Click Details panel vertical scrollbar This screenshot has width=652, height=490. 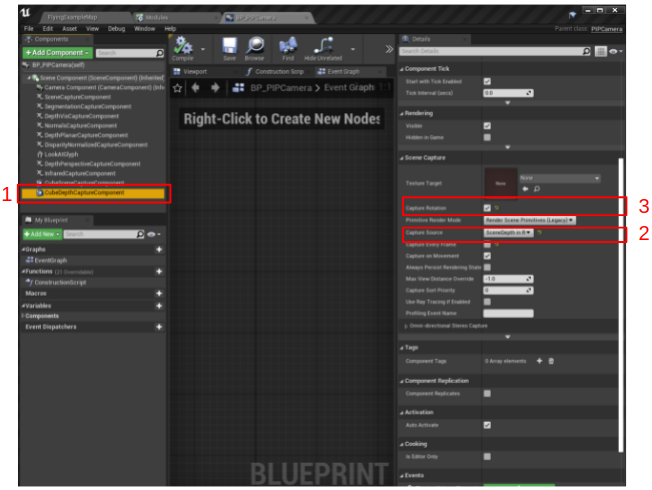[621, 304]
